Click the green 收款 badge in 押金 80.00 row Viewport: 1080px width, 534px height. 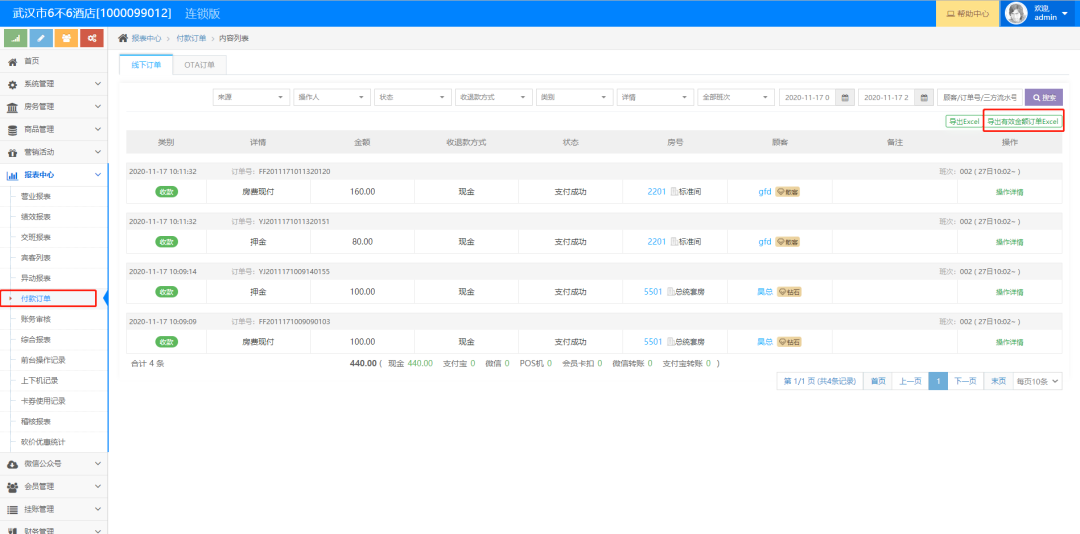(x=166, y=242)
